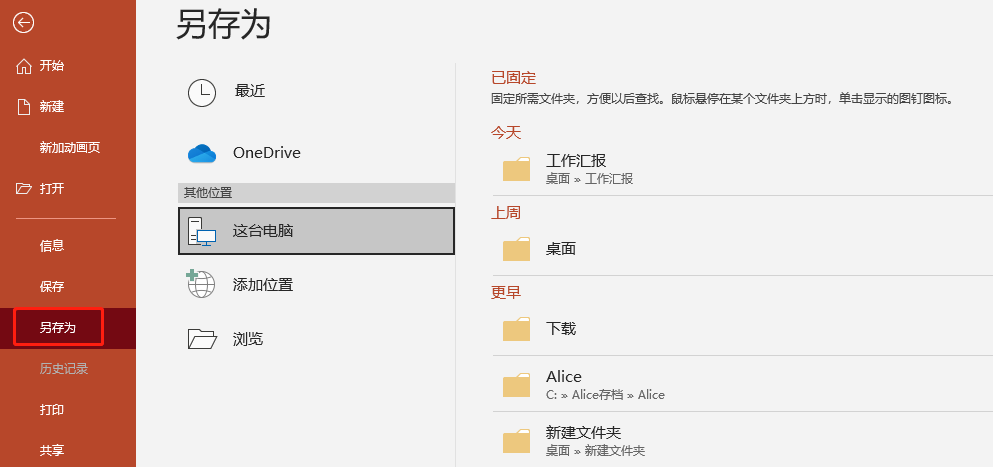Click 共享 in the sidebar
Viewport: 993px width, 467px height.
click(x=52, y=451)
